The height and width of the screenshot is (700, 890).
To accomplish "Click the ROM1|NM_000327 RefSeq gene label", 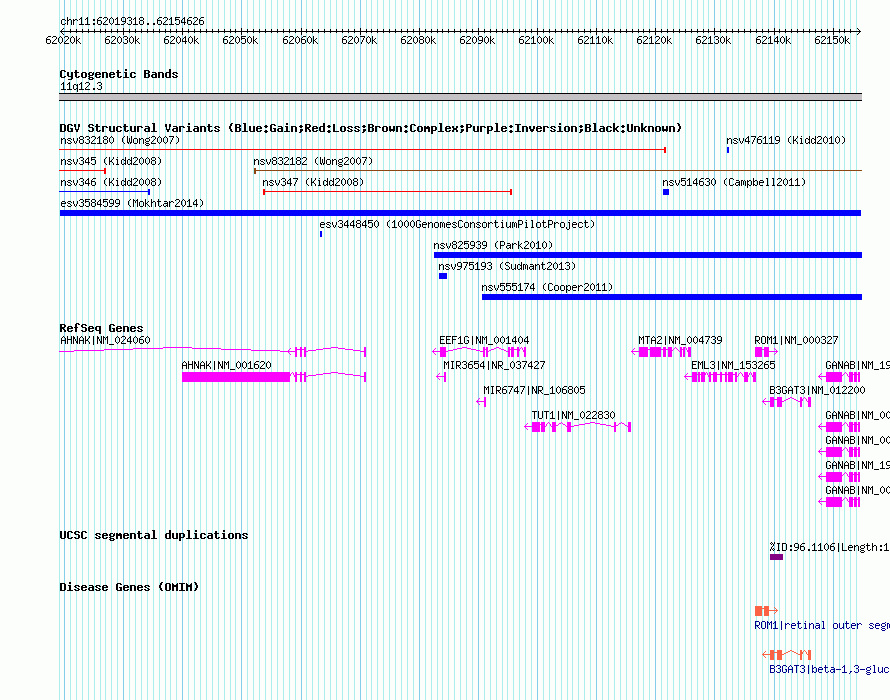I will (796, 340).
